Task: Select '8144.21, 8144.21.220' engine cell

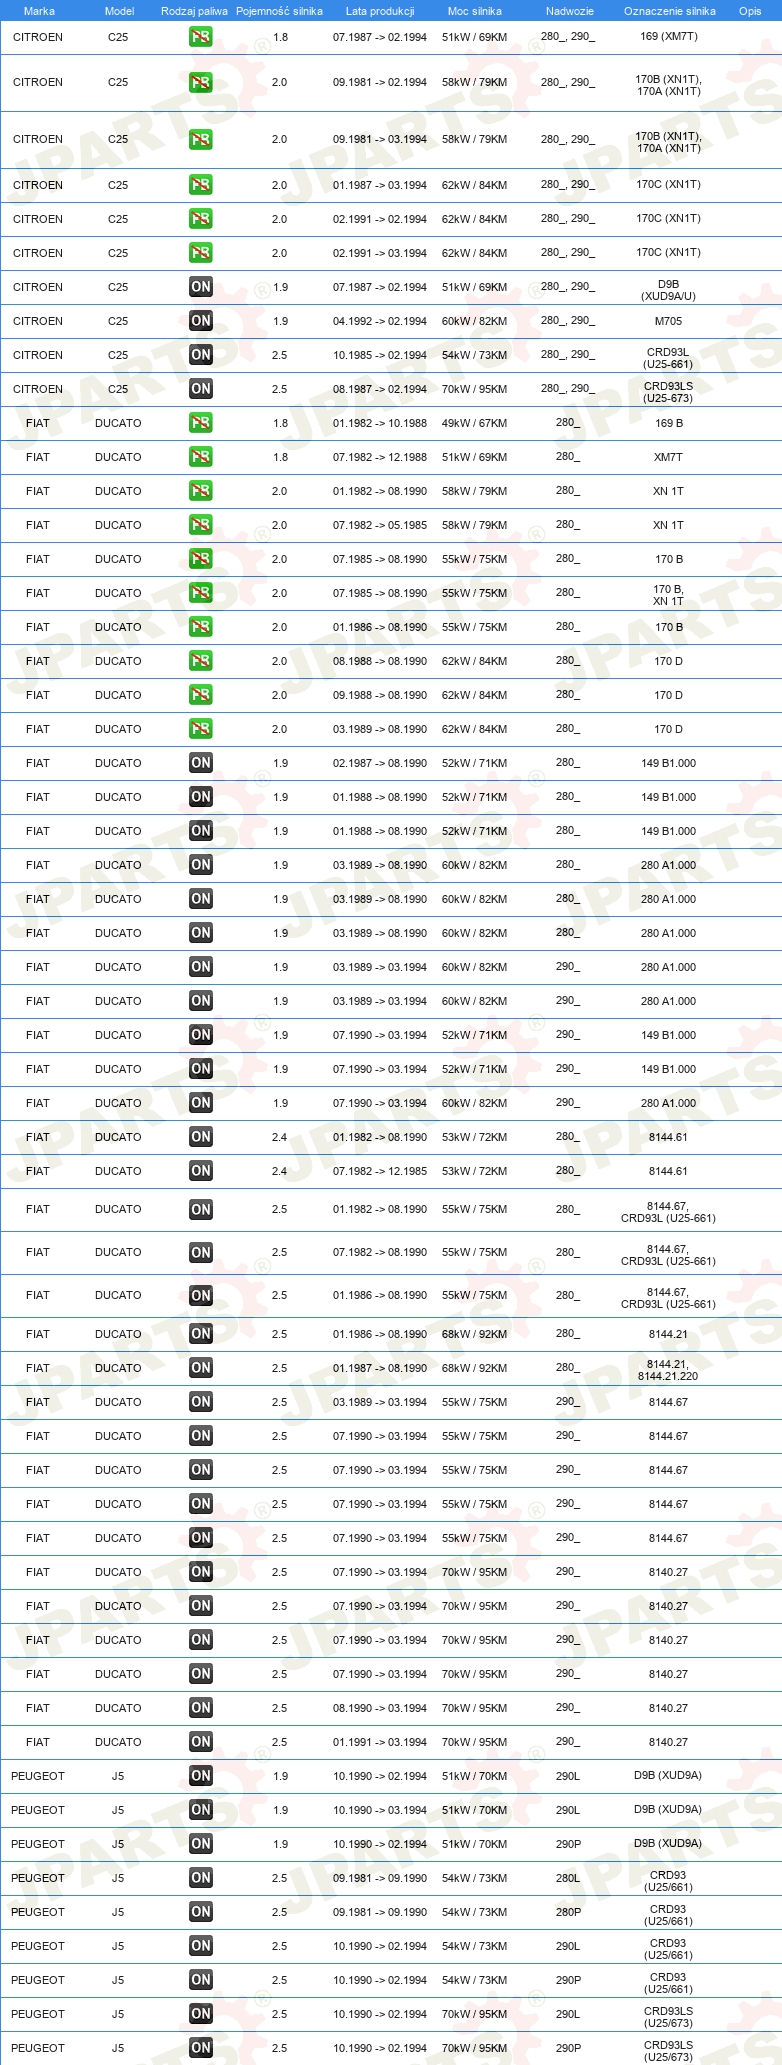Action: click(668, 1370)
